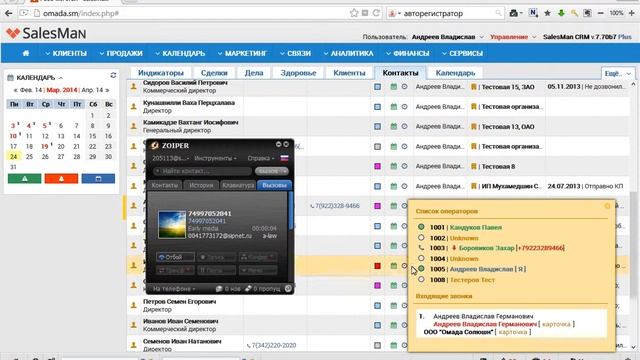Zoom out with the browser minus button
The image size is (640, 360).
600,13
